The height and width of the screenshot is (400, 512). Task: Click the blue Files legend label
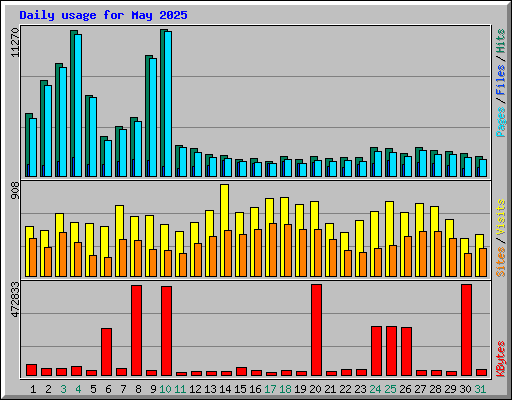point(501,80)
